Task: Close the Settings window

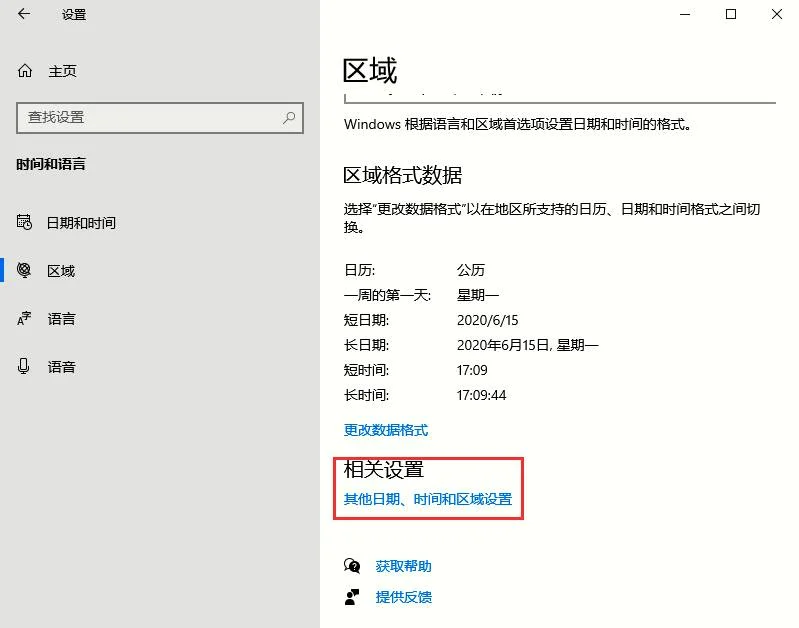Action: 777,14
